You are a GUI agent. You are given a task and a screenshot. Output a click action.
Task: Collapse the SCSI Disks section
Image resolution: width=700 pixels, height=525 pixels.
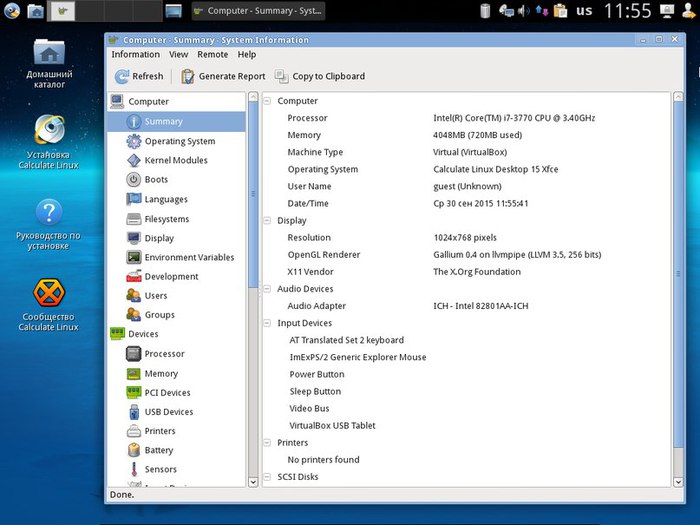tap(267, 477)
